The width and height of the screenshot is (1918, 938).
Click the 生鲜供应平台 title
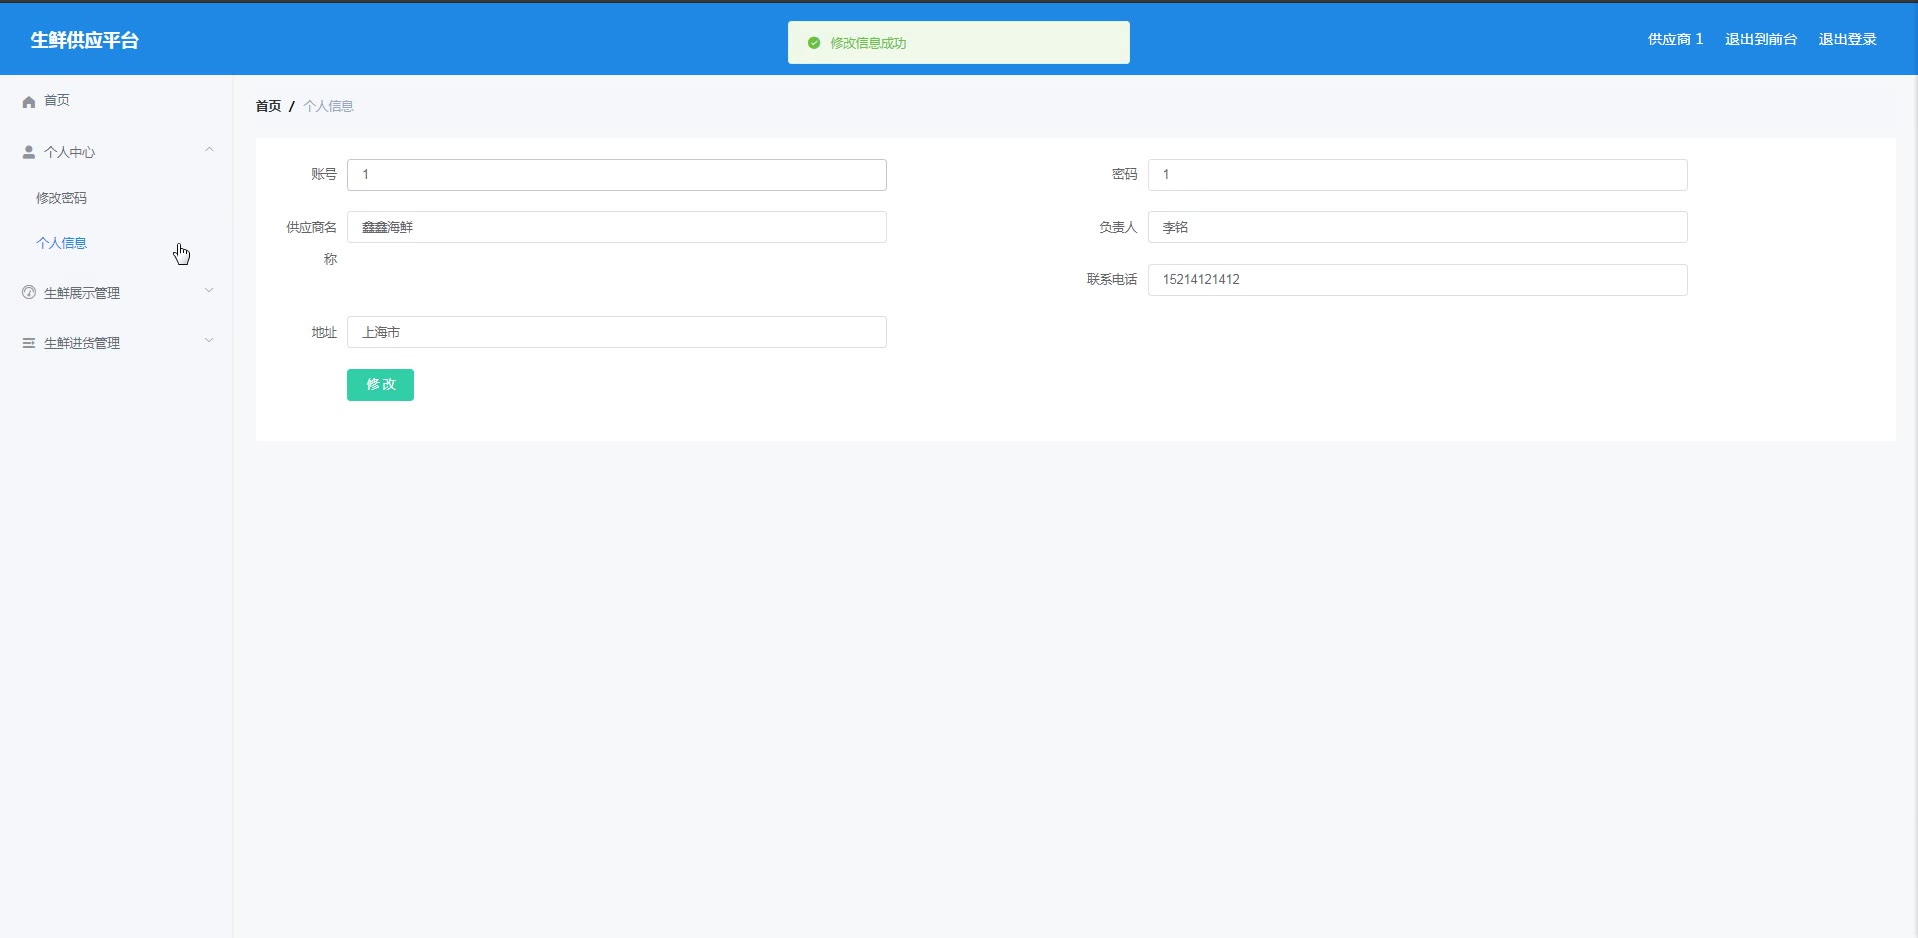pos(85,40)
